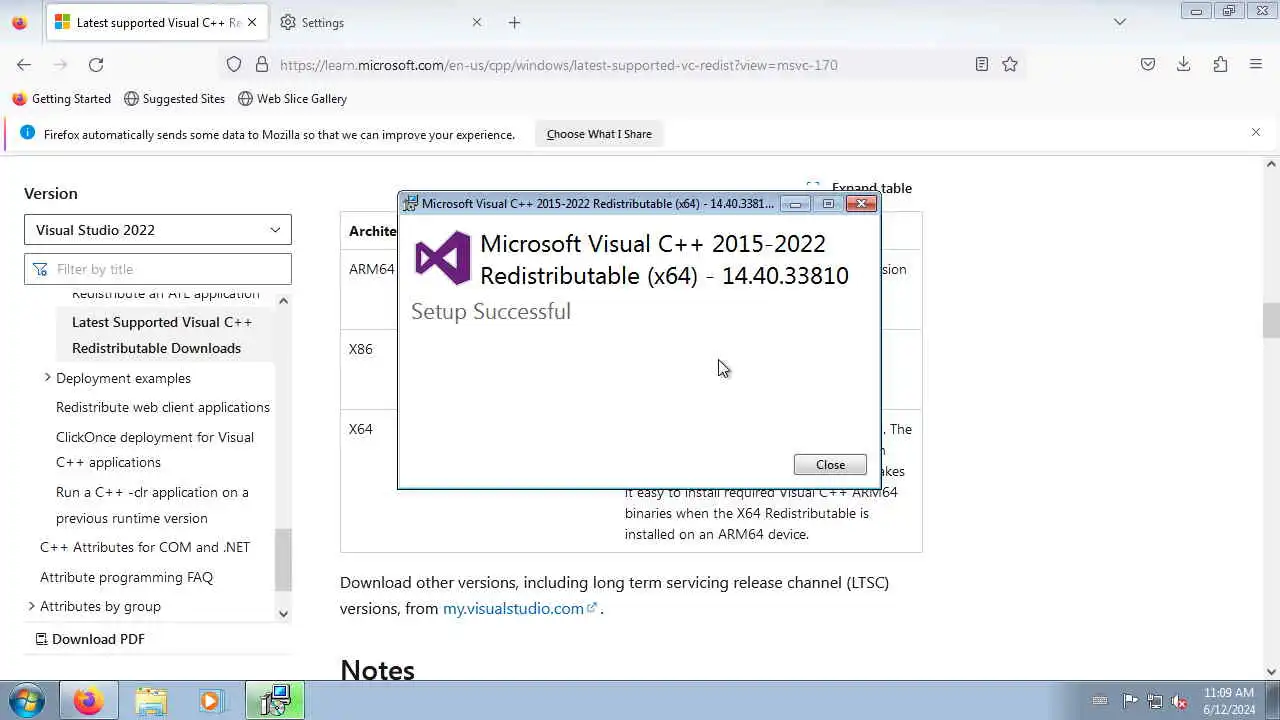Open my.visualstudio.com link
Screen dimensions: 1280x720
(x=520, y=608)
